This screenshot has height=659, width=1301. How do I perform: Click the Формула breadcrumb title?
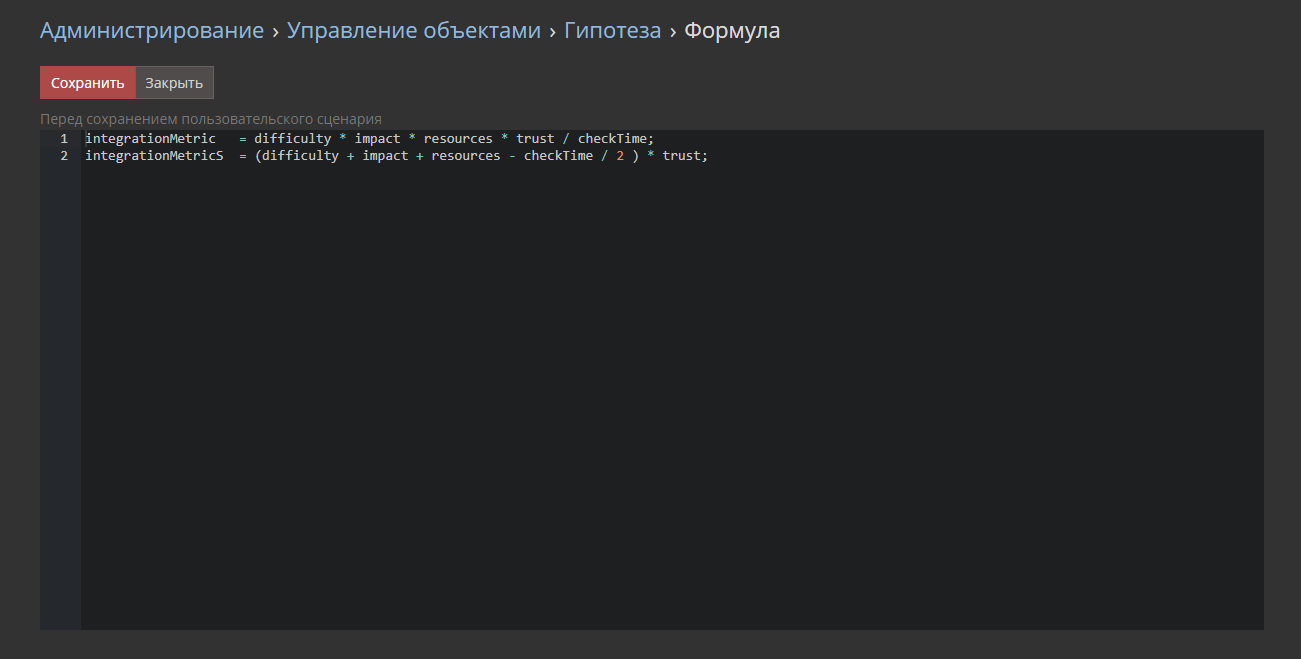732,31
